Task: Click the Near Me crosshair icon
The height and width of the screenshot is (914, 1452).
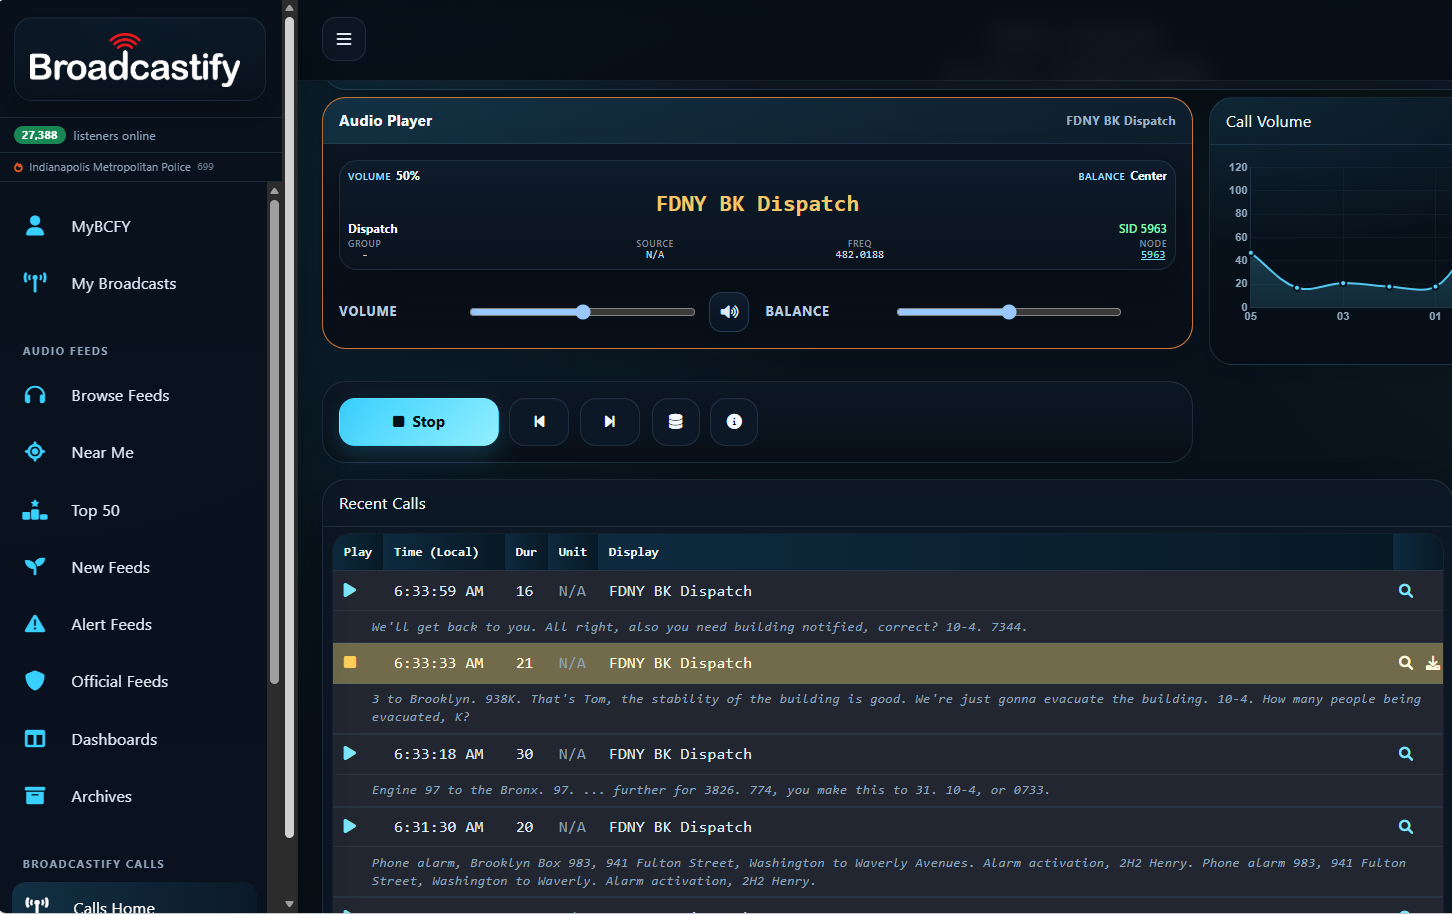Action: pos(35,452)
